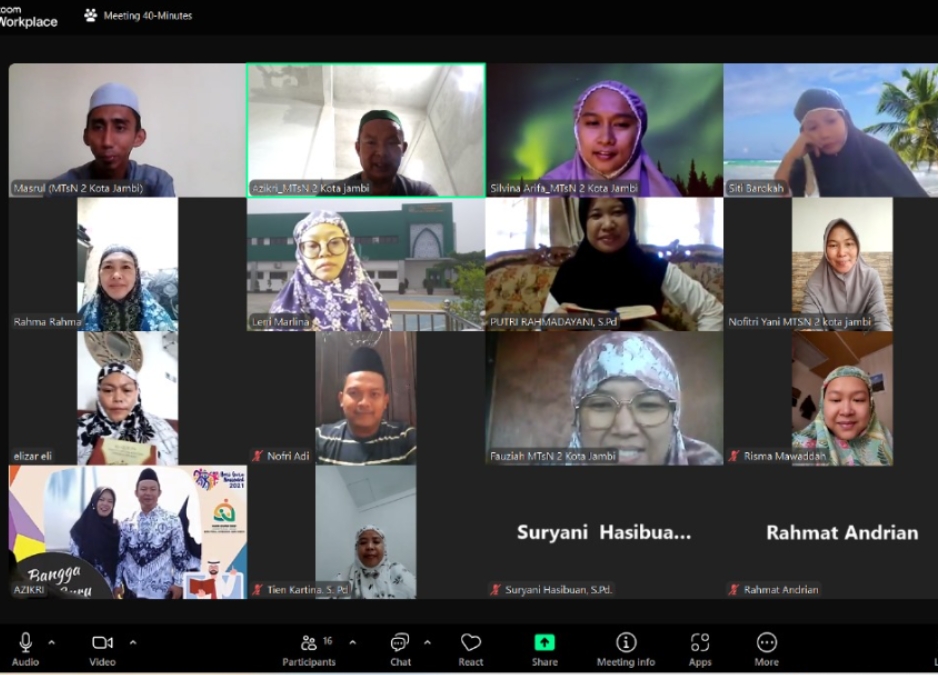Select the Meeting 40-Minutes tab
938x675 pixels.
(x=148, y=15)
